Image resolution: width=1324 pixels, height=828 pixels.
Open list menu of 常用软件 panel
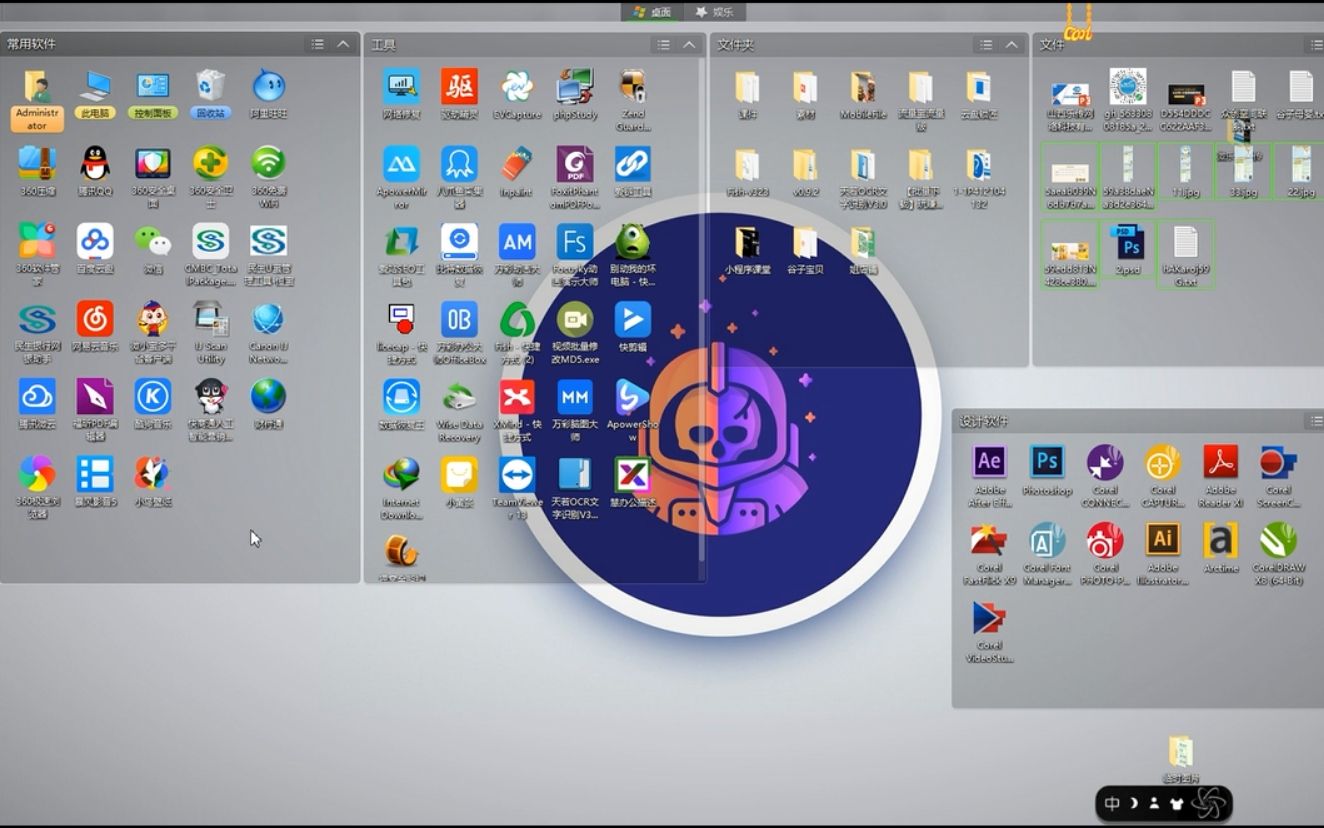pos(317,44)
